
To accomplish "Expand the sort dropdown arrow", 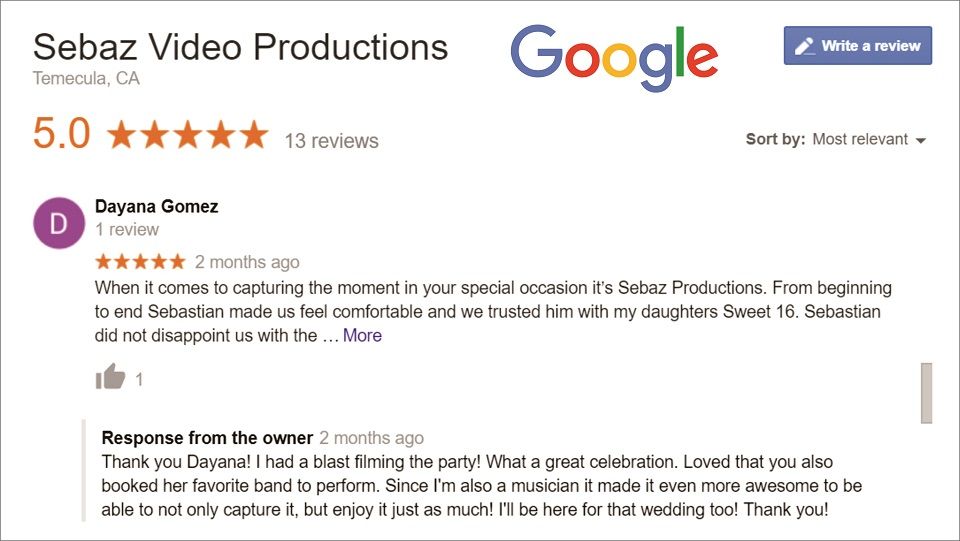I will click(x=921, y=140).
